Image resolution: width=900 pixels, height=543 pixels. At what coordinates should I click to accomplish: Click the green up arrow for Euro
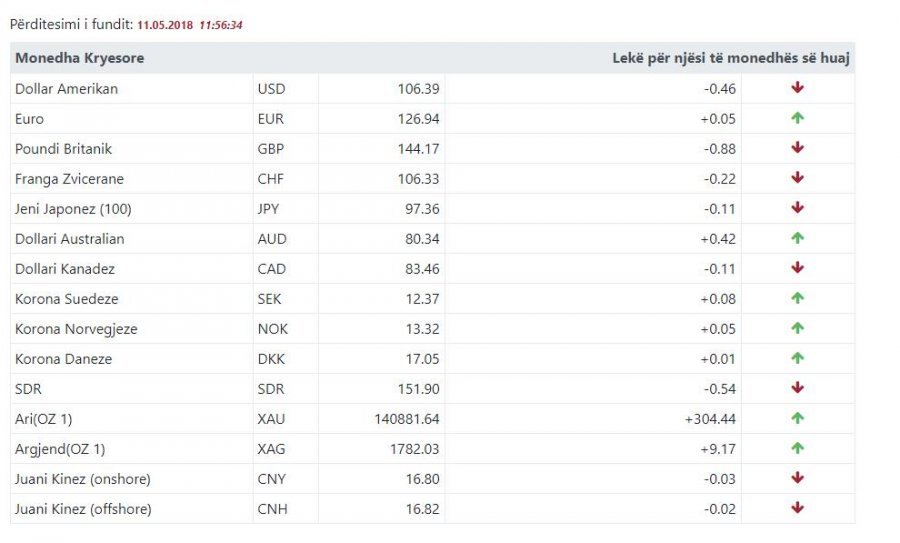click(797, 118)
